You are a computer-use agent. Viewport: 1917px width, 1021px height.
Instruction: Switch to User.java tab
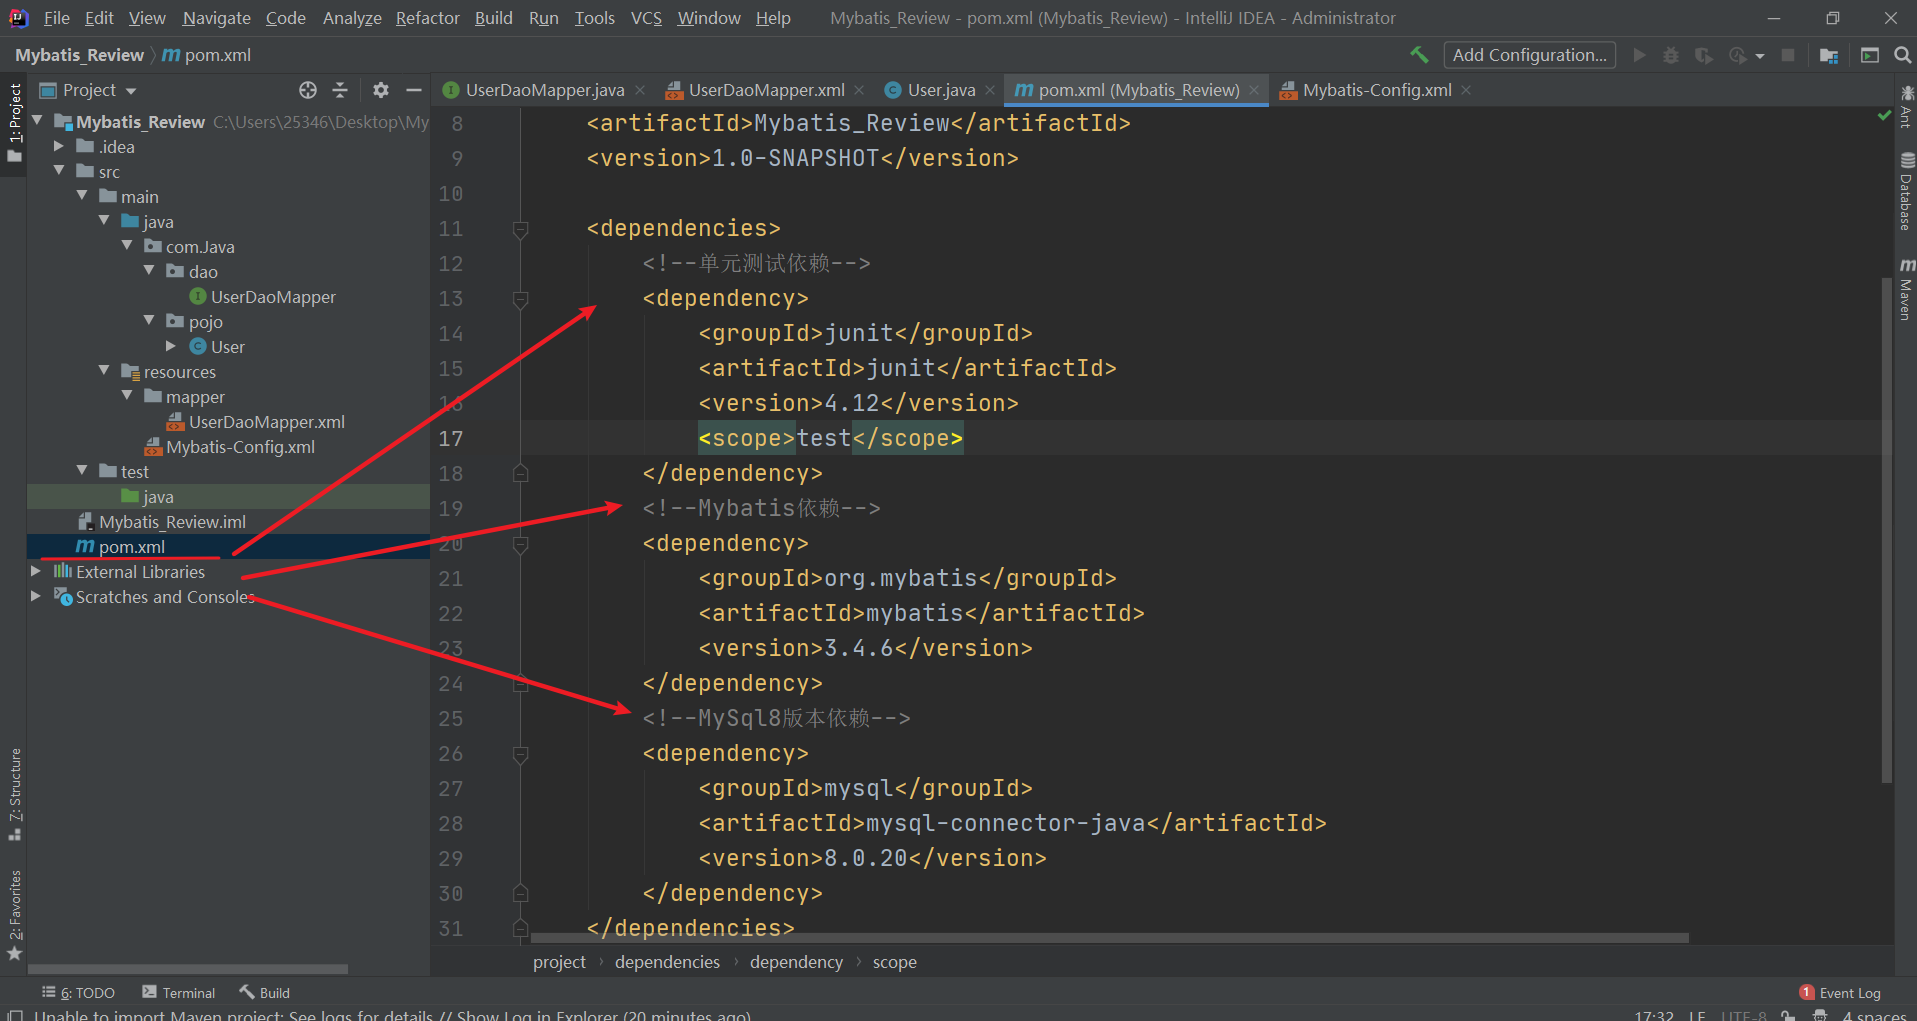tap(941, 90)
